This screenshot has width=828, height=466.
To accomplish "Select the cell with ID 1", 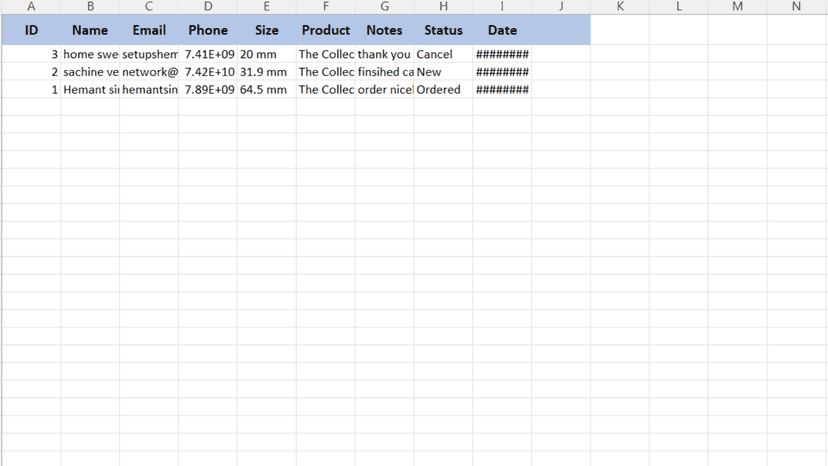I will [31, 89].
